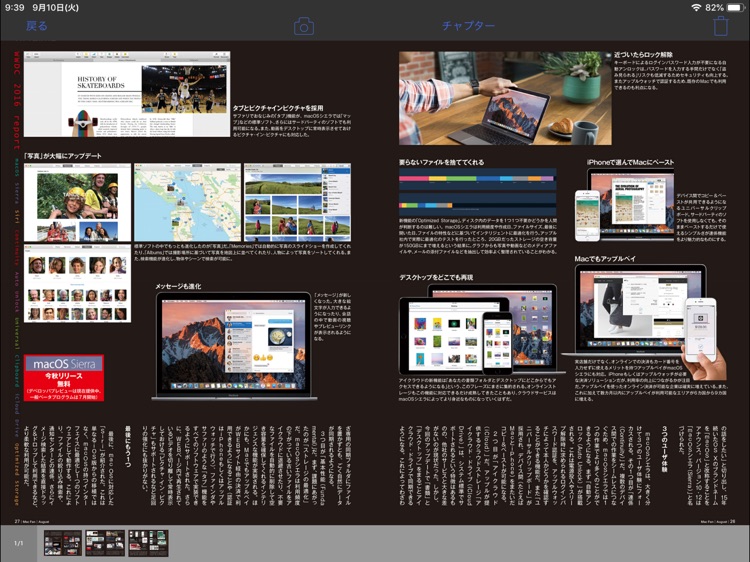Tap the trash can delete icon
Viewport: 750px width, 562px height.
pos(720,26)
